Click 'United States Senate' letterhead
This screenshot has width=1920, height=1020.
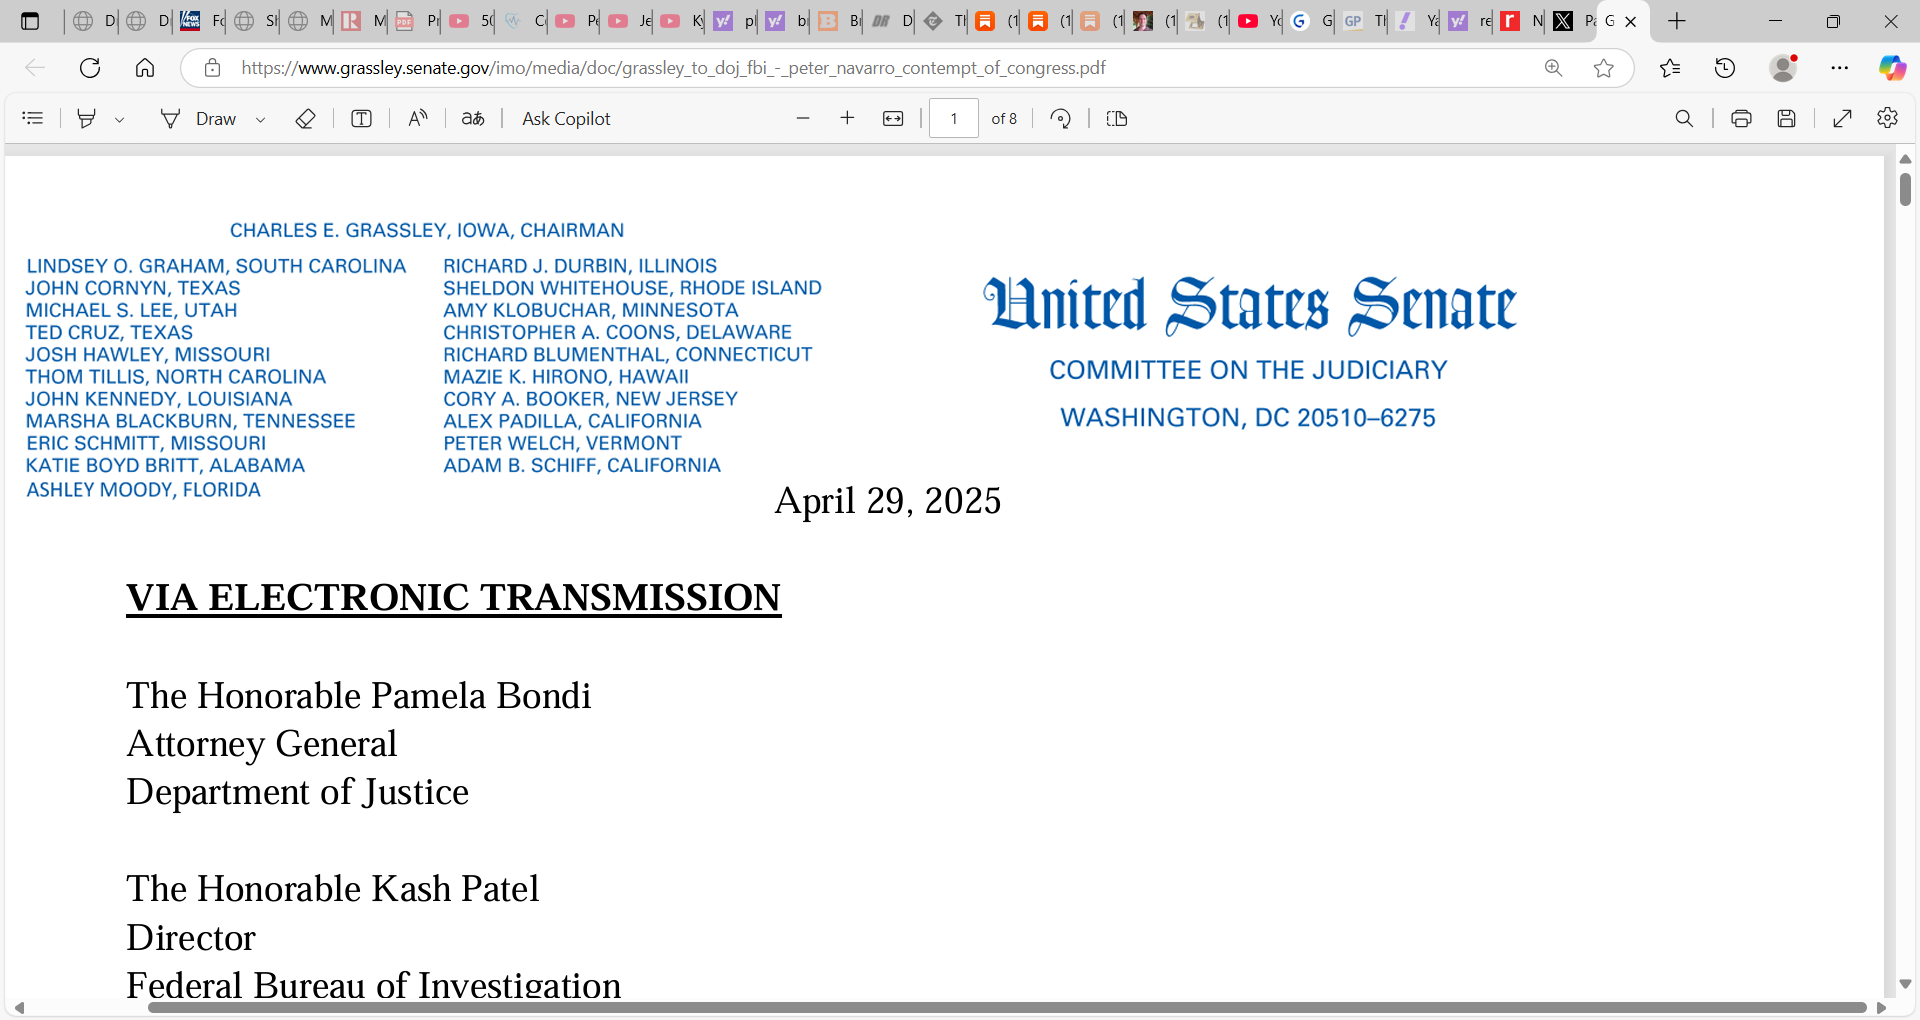(x=1249, y=304)
